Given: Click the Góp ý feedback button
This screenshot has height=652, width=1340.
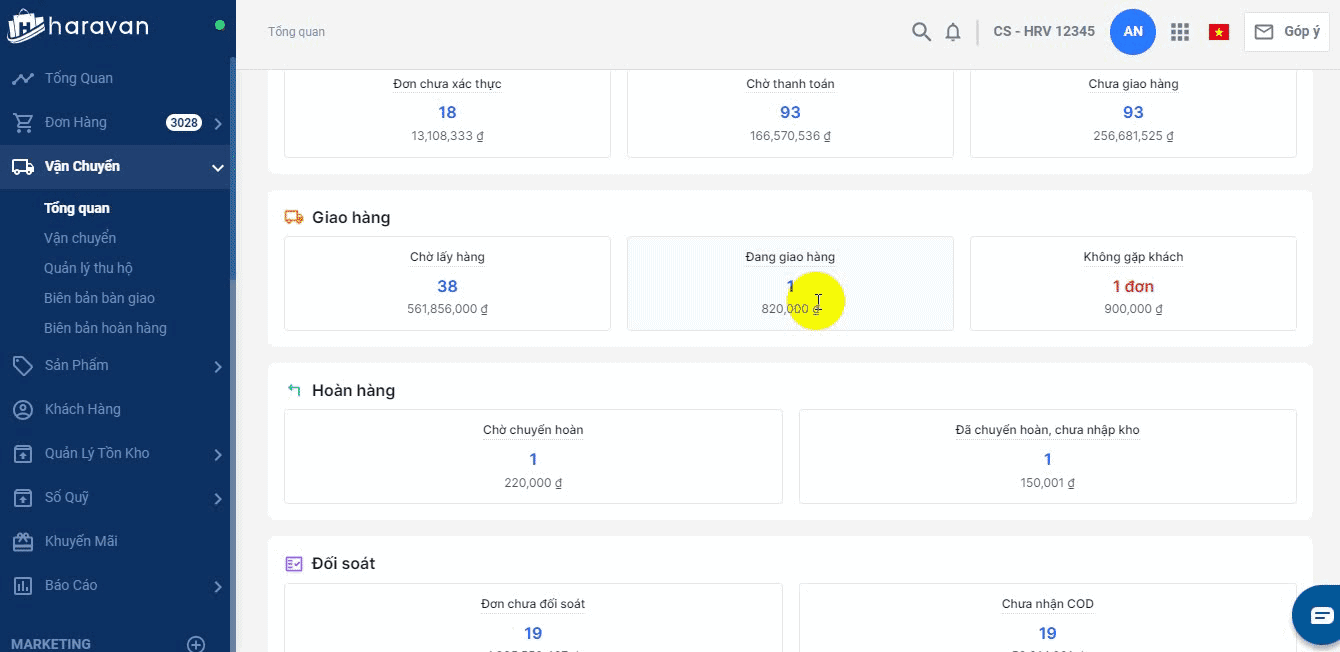Looking at the screenshot, I should click(x=1286, y=32).
